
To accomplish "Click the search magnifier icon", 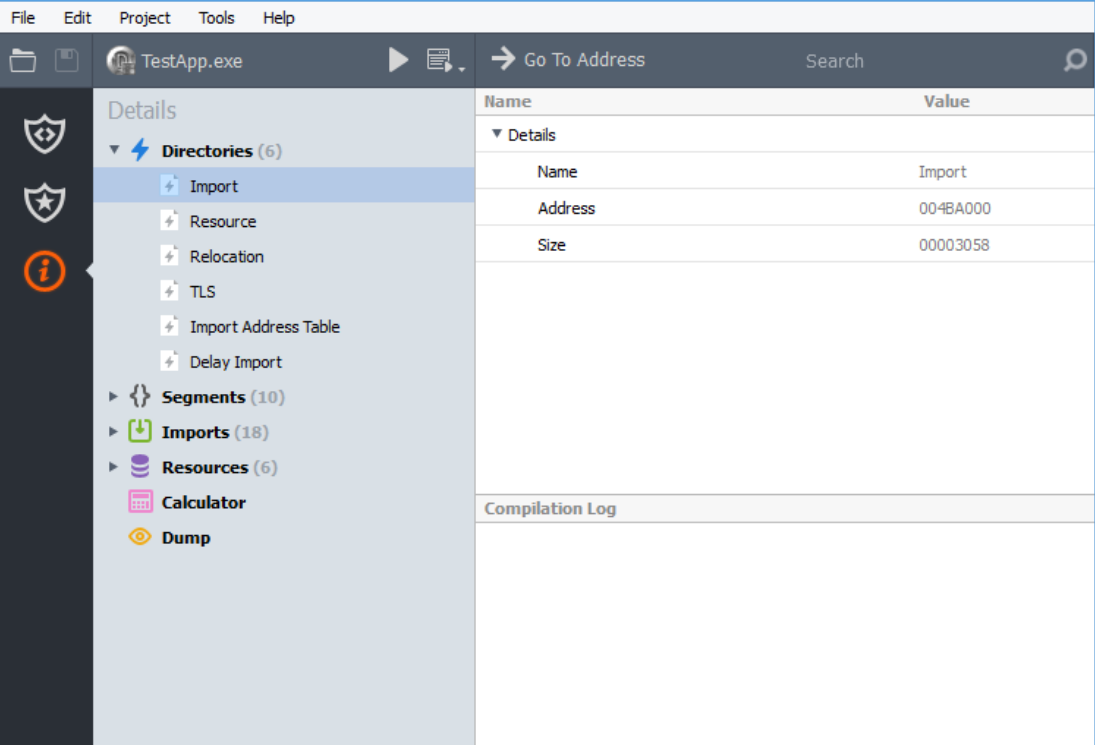I will click(1075, 60).
